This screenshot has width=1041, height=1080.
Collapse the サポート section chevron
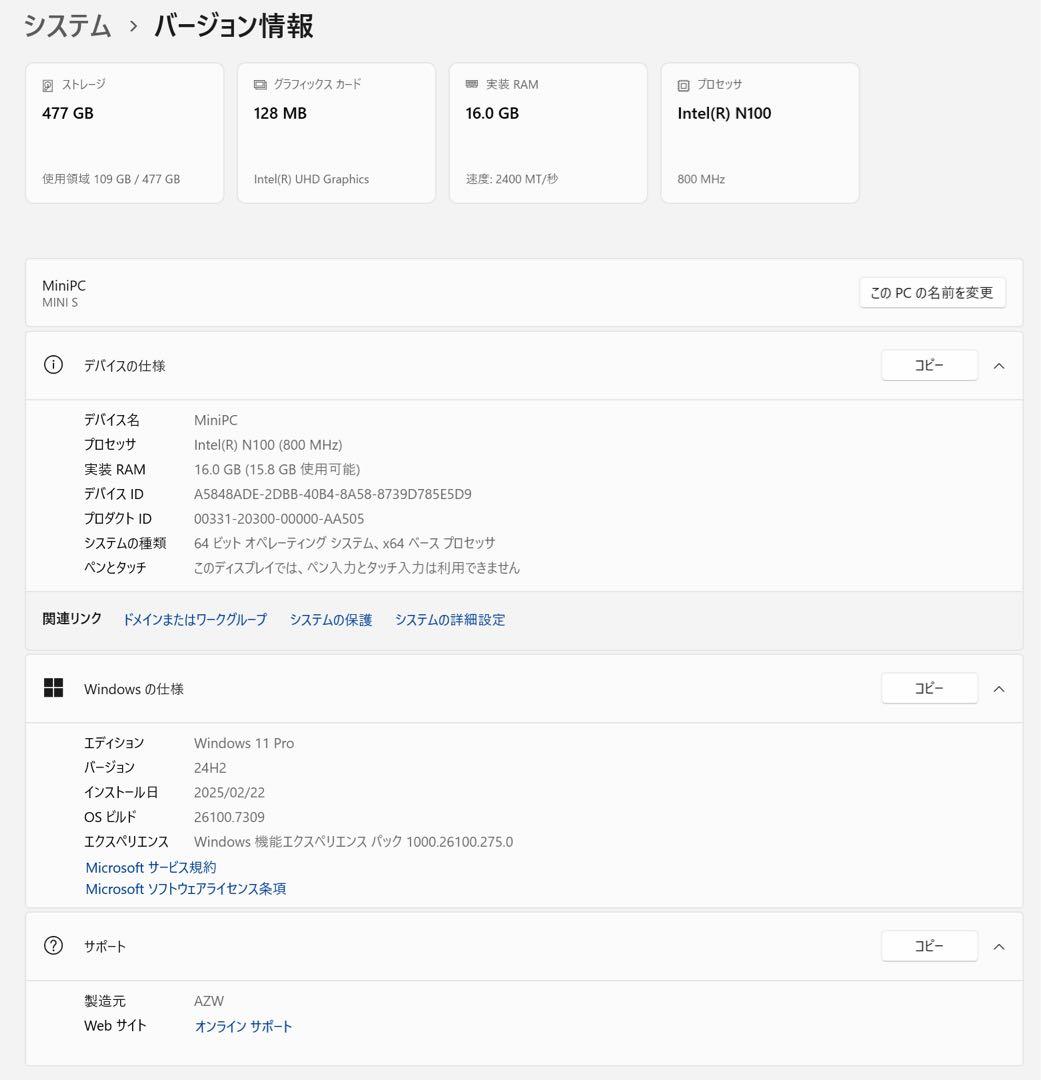[998, 947]
